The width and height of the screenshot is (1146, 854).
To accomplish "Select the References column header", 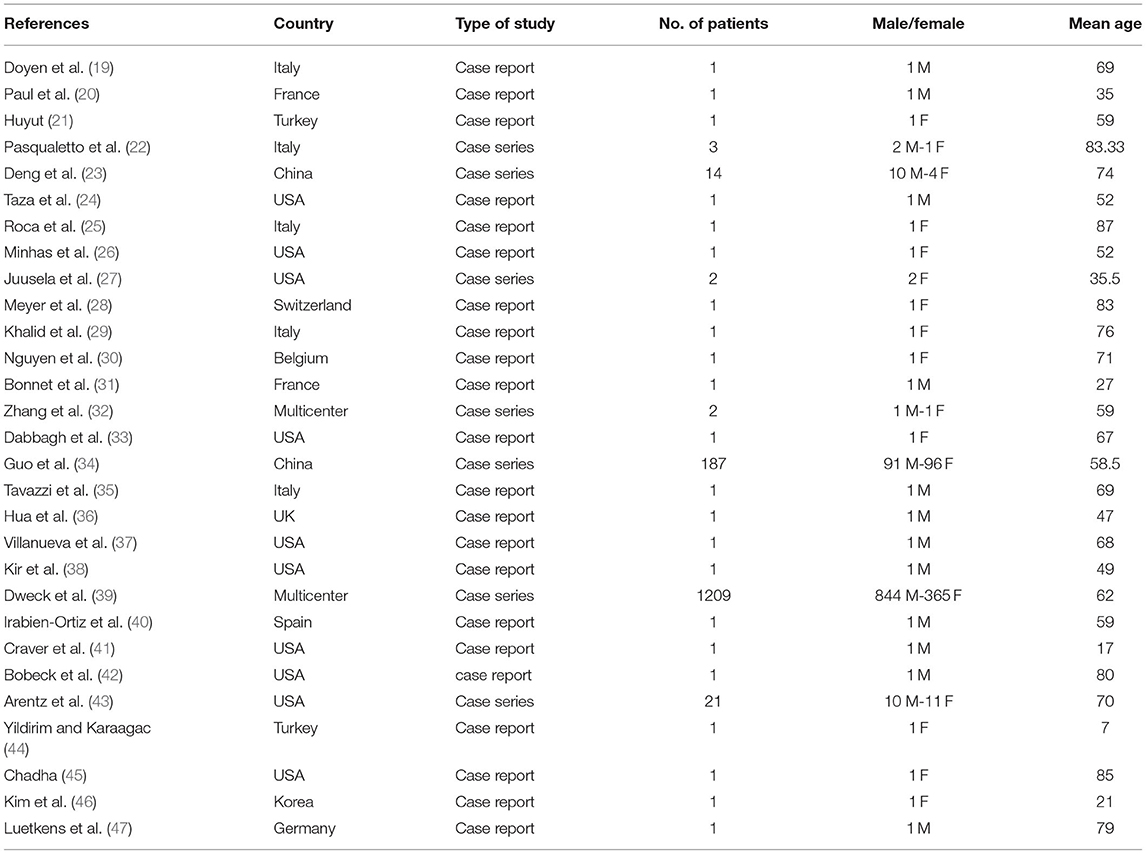I will 46,23.
